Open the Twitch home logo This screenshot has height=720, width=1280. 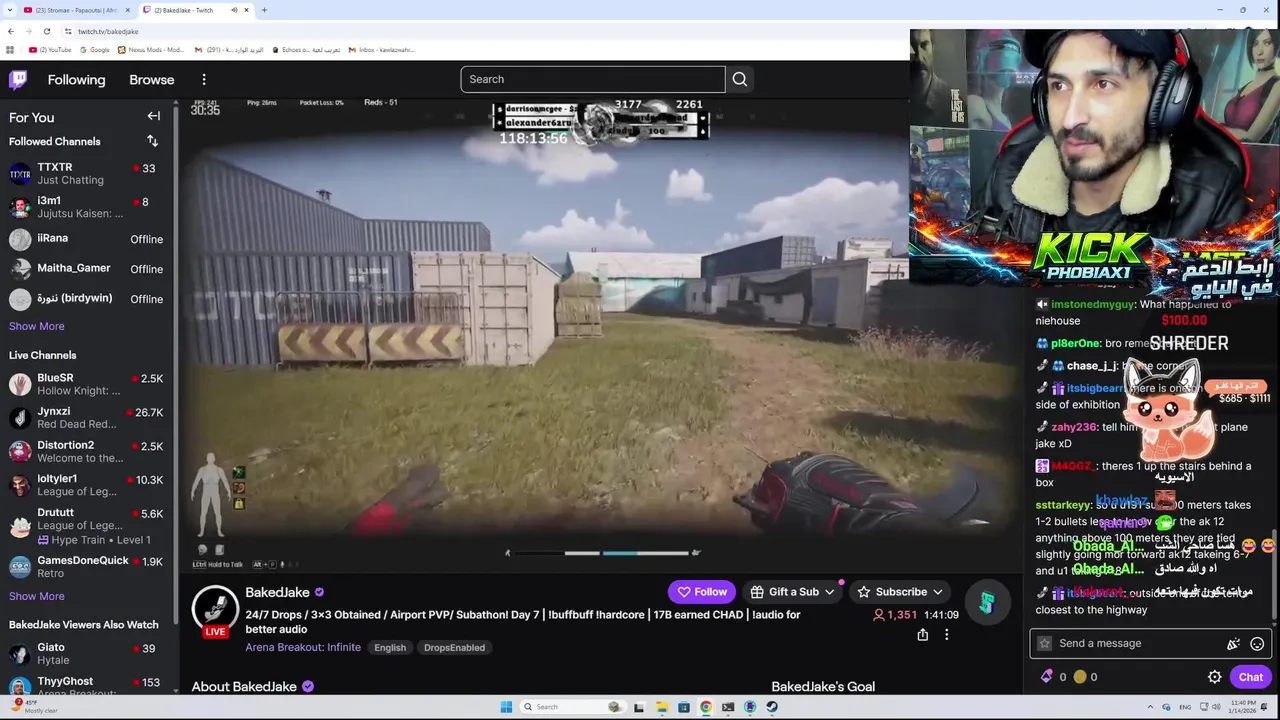tap(18, 80)
